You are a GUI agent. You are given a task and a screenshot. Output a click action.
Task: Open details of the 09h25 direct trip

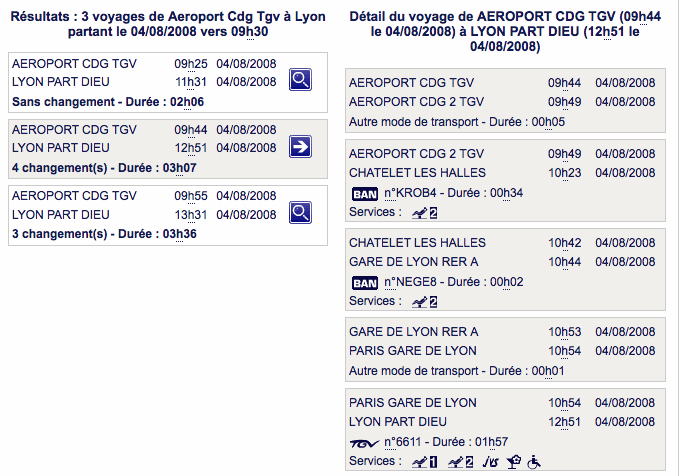click(x=300, y=80)
